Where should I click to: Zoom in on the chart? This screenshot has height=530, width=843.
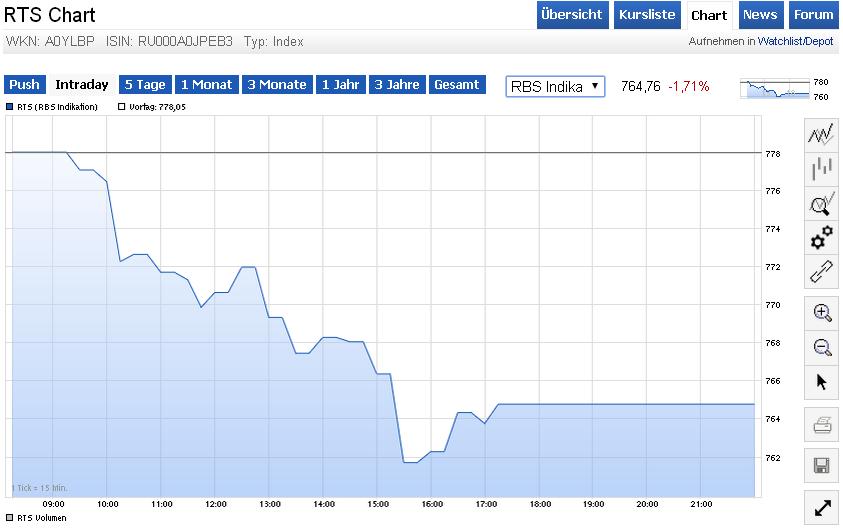click(x=821, y=313)
